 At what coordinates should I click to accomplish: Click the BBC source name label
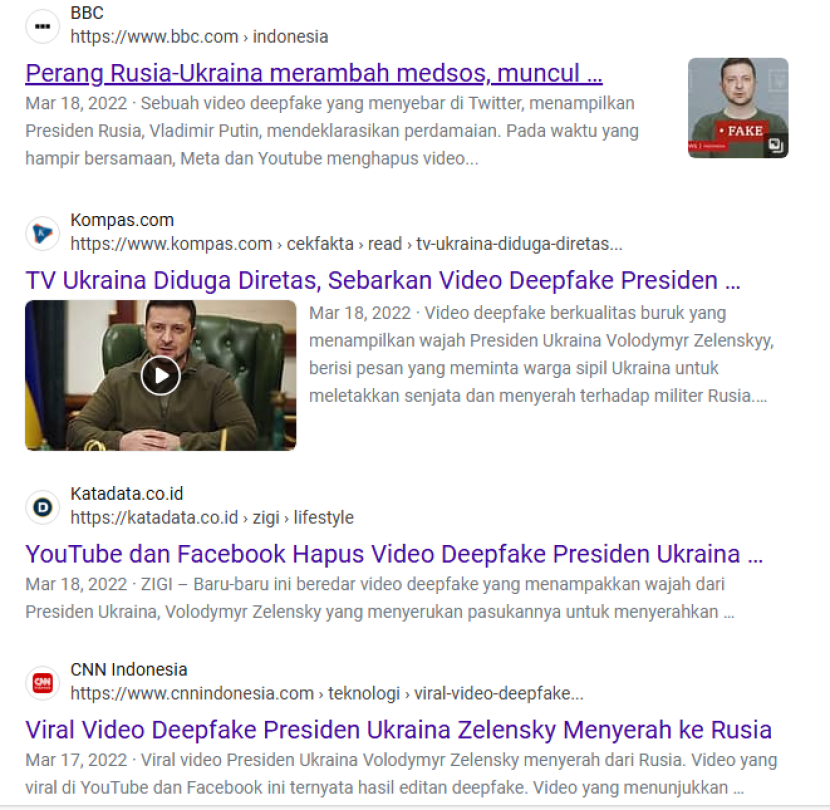point(87,13)
